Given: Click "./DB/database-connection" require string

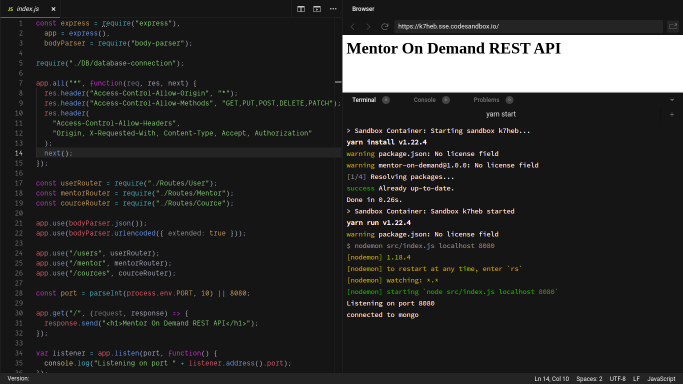Looking at the screenshot, I should tap(123, 63).
